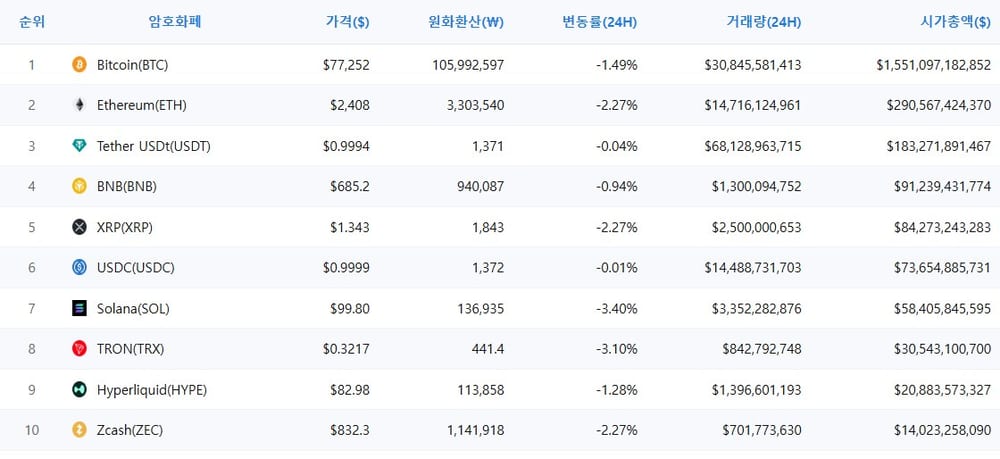Open the TRON(TRX) name link

(x=131, y=349)
